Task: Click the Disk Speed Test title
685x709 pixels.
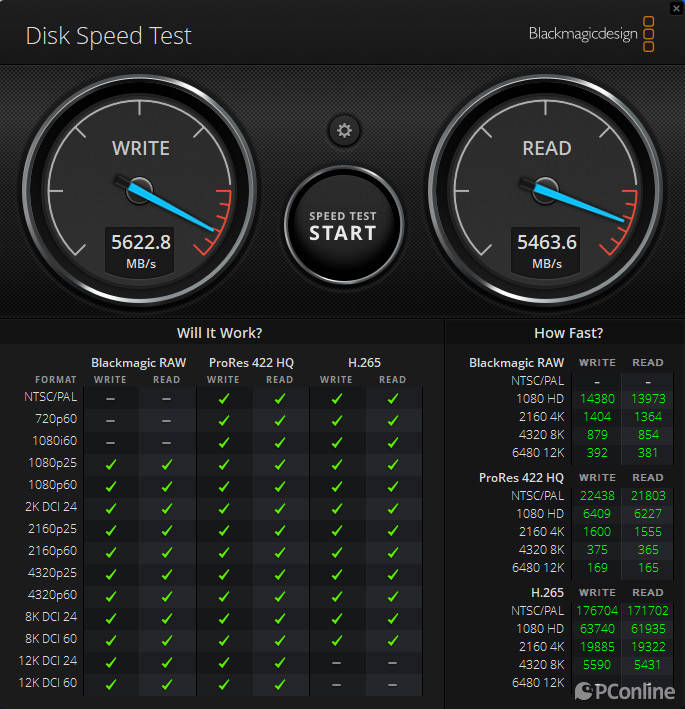Action: (x=108, y=37)
